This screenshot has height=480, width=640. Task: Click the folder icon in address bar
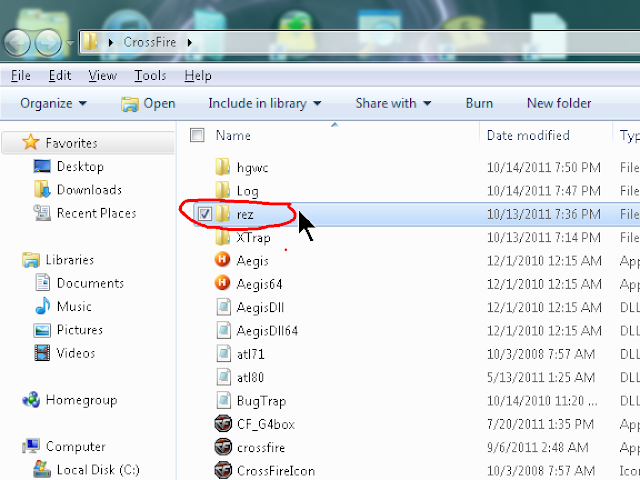(x=91, y=42)
